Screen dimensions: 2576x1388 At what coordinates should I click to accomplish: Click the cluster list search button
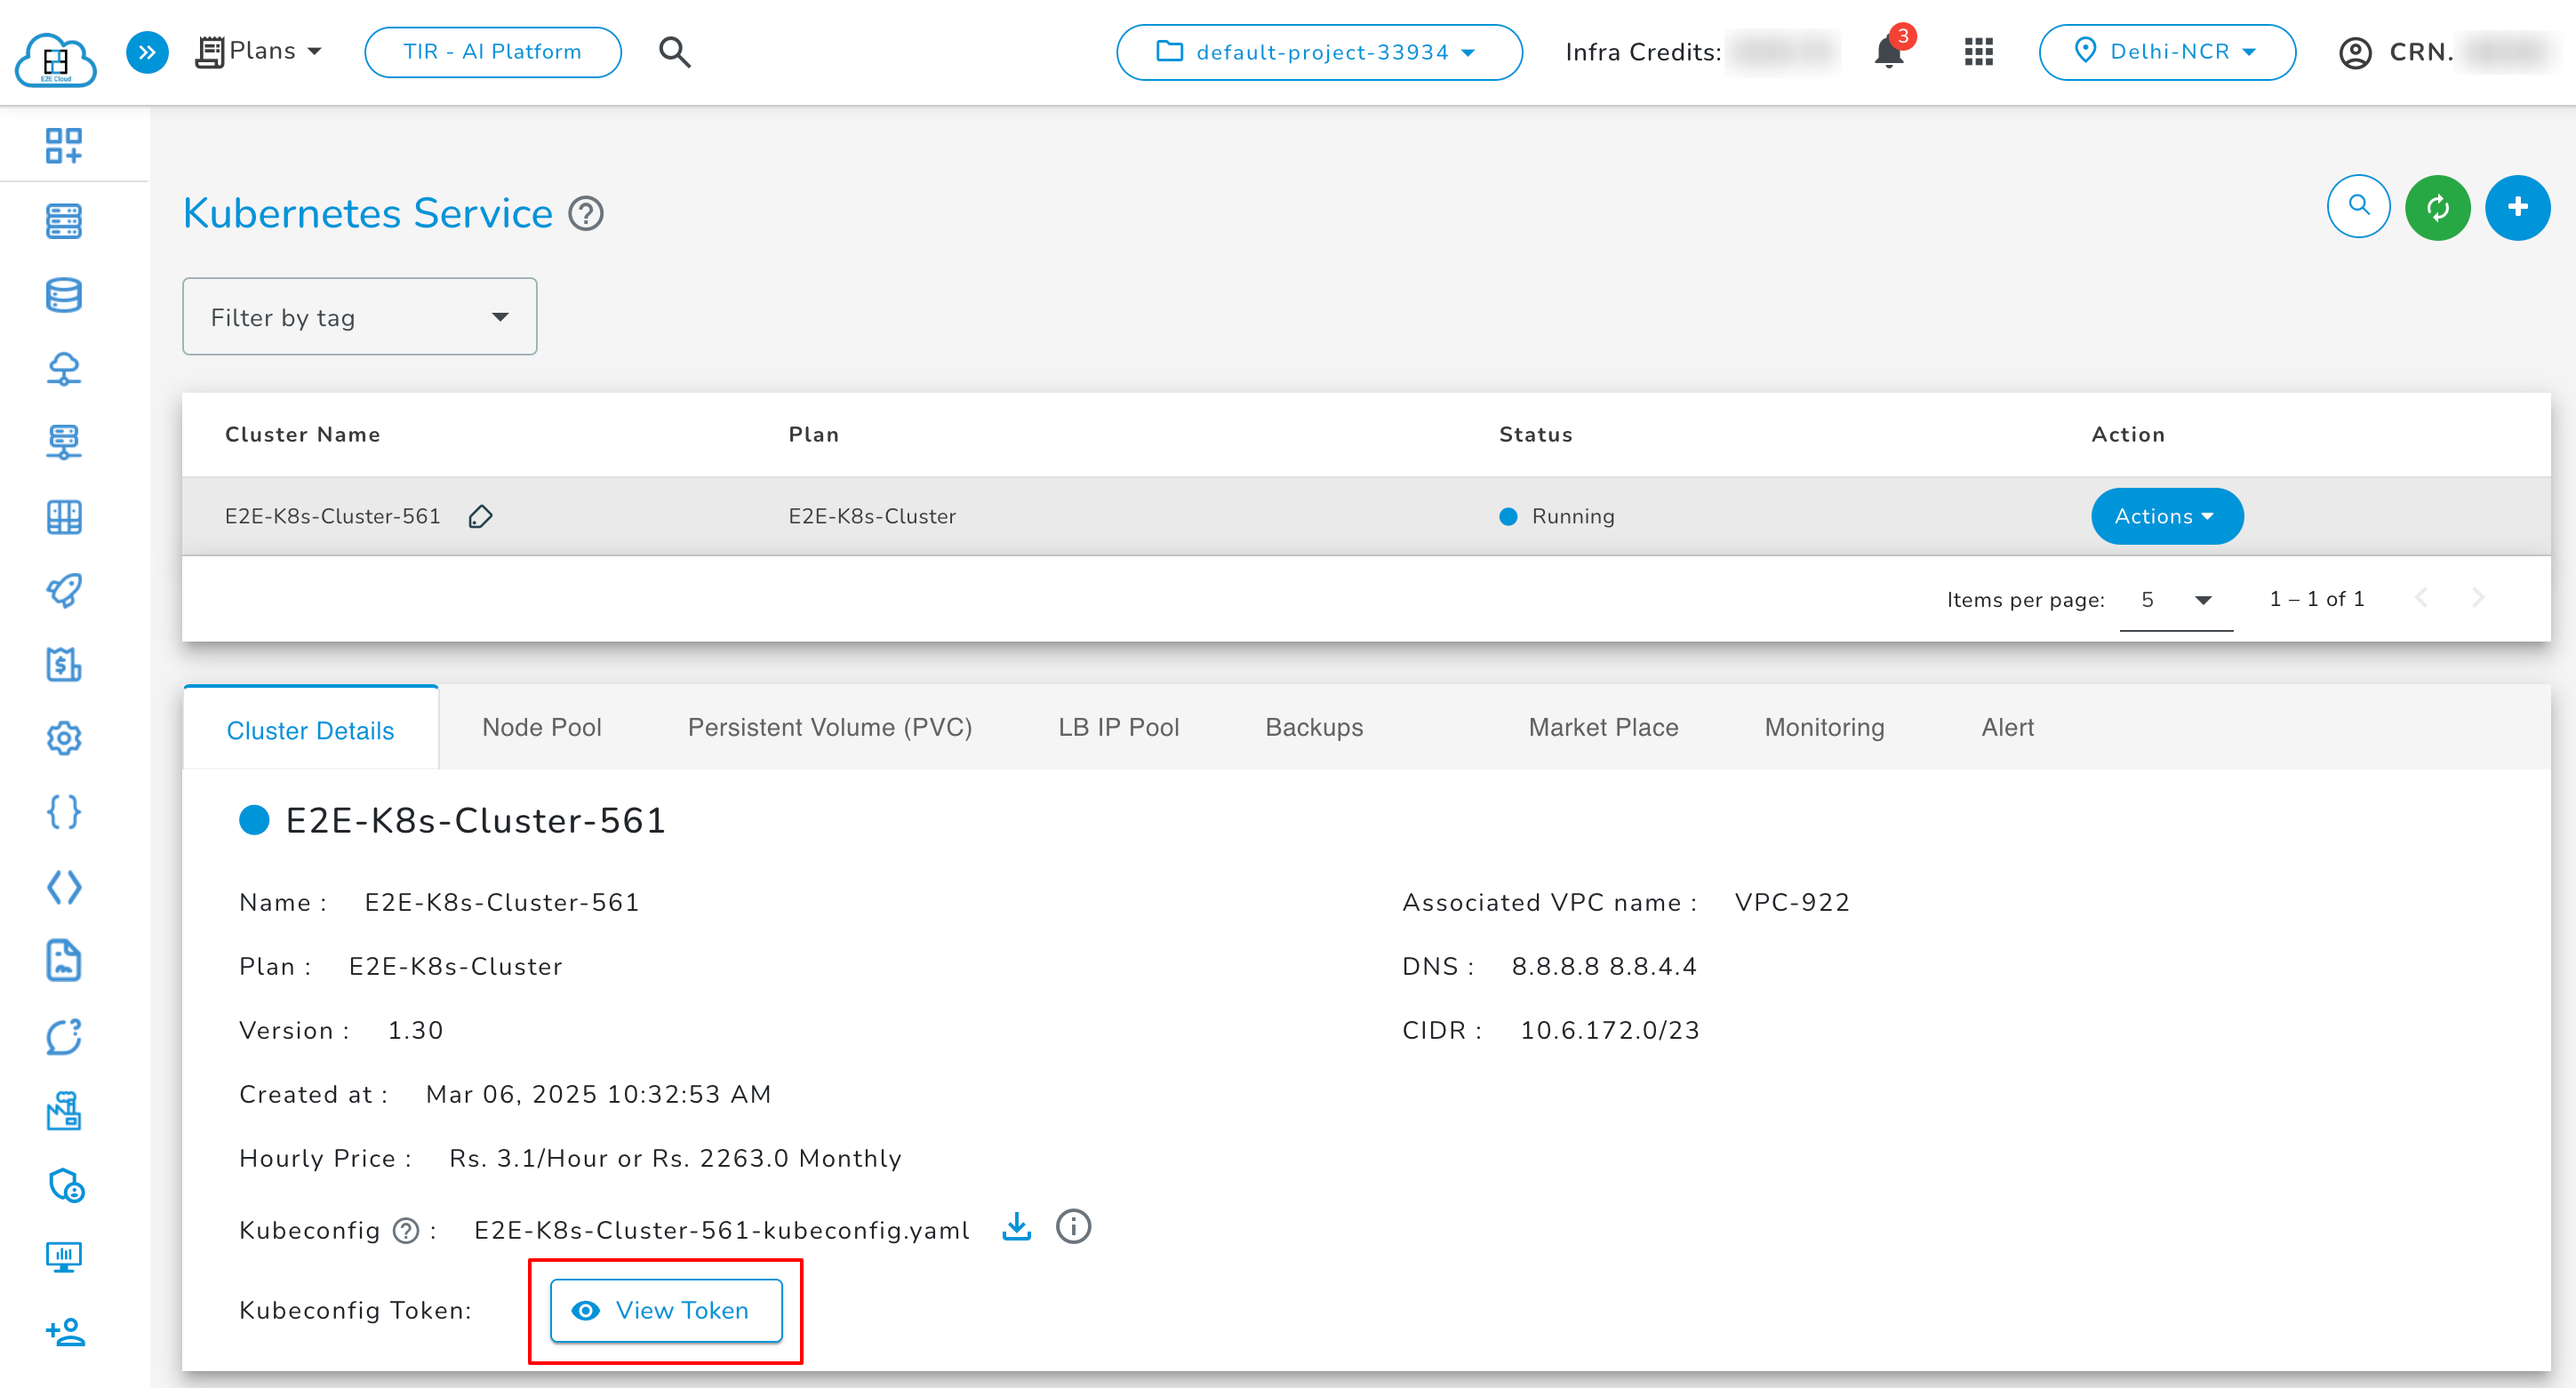coord(2359,207)
